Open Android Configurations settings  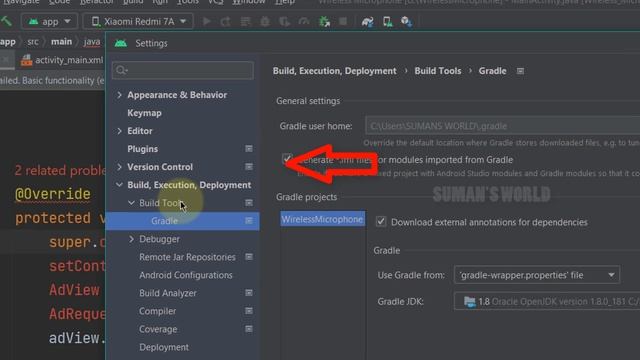(186, 275)
